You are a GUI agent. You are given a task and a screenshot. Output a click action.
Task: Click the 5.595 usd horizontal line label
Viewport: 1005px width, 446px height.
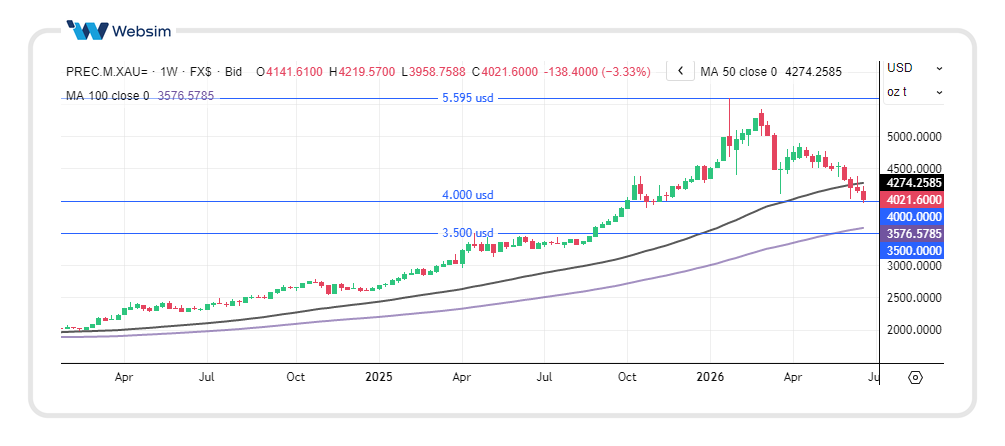coord(468,99)
